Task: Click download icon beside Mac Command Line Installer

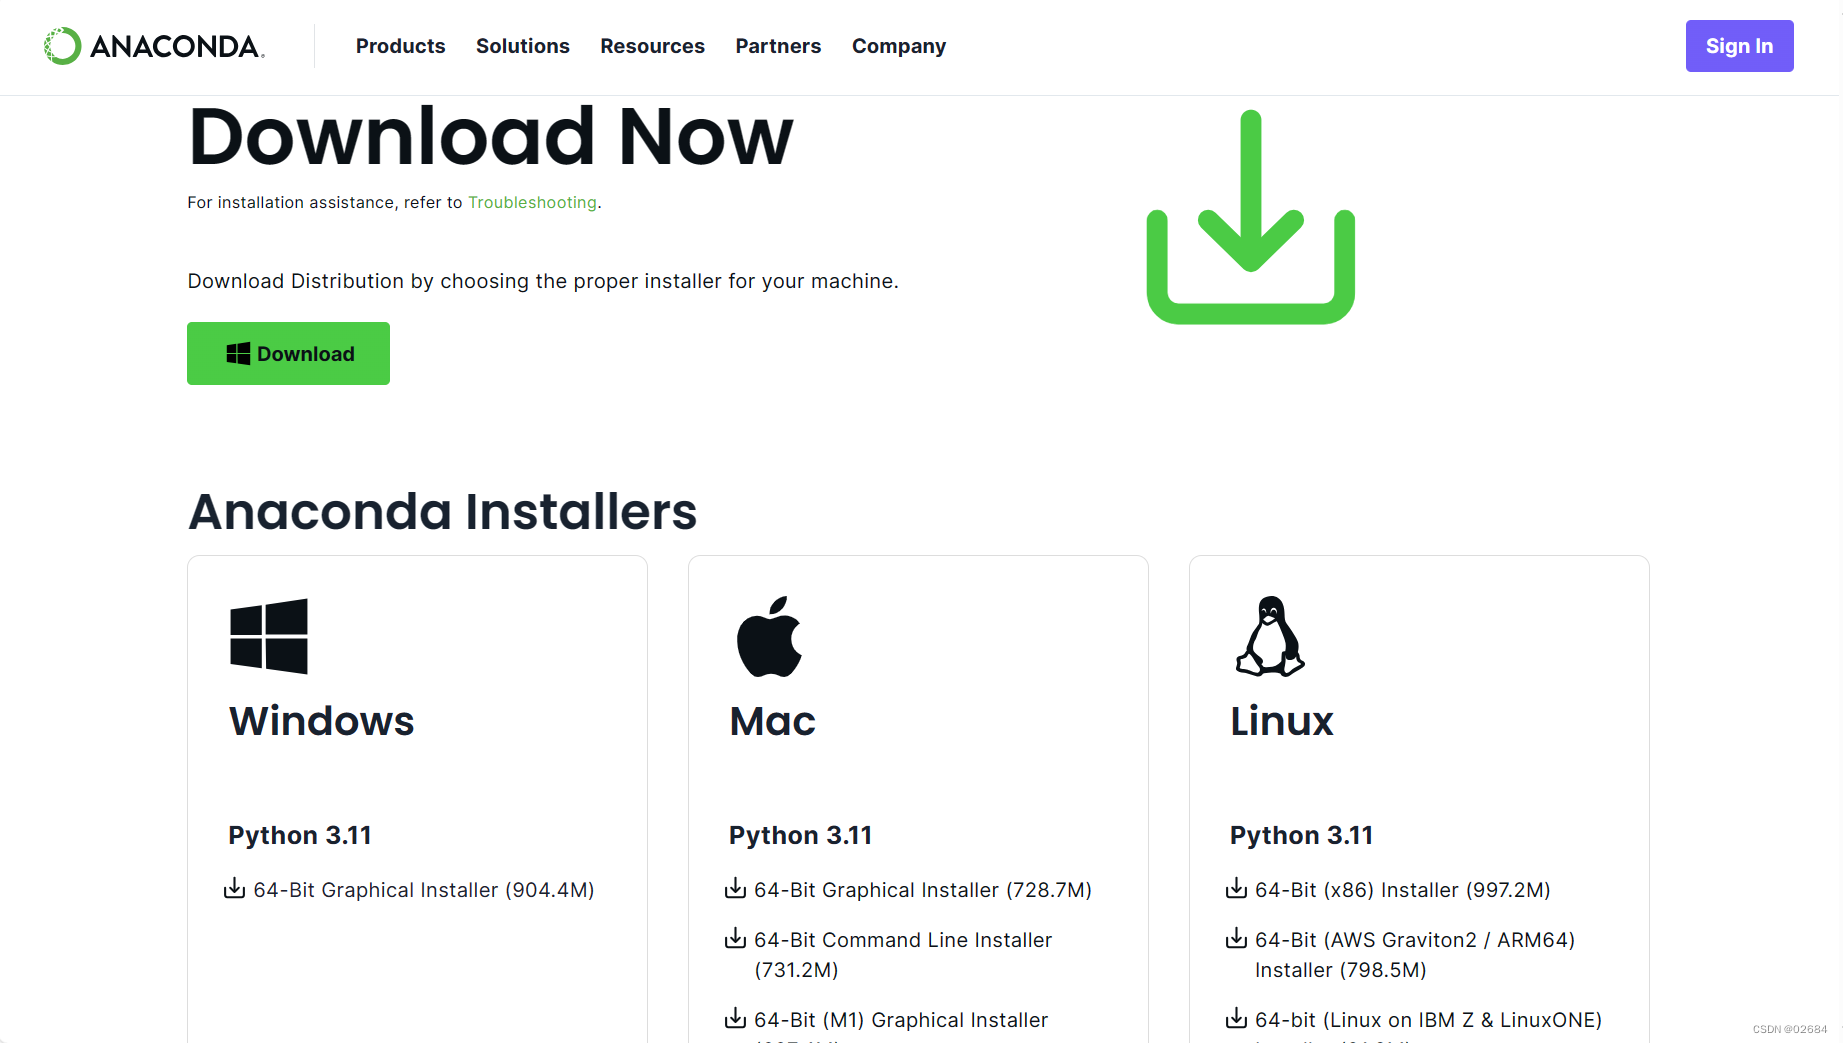Action: click(735, 938)
